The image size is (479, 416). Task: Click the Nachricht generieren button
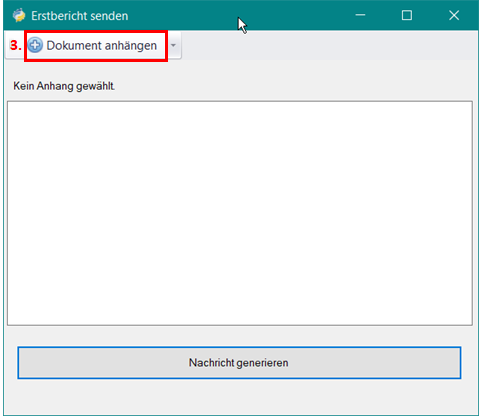239,363
